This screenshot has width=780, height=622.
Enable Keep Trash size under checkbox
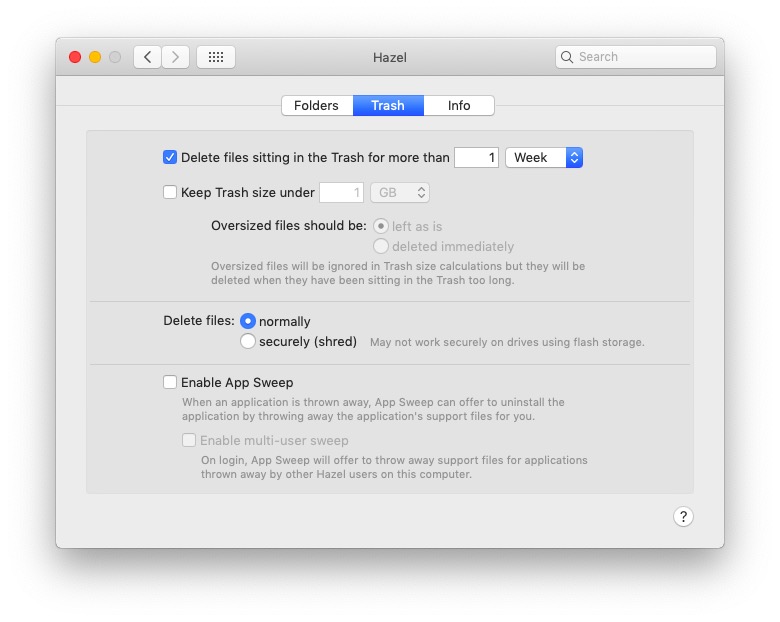[x=170, y=192]
